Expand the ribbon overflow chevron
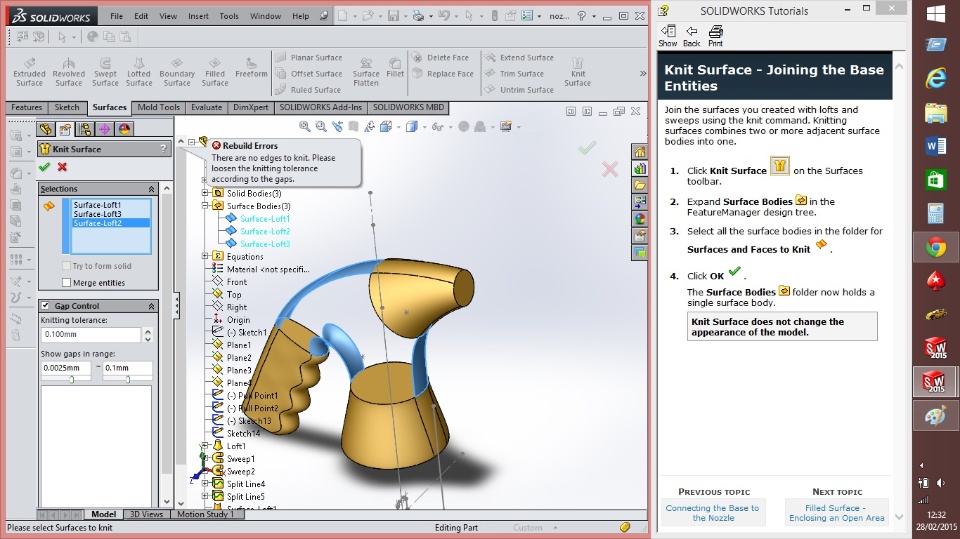The height and width of the screenshot is (539, 960). [642, 74]
